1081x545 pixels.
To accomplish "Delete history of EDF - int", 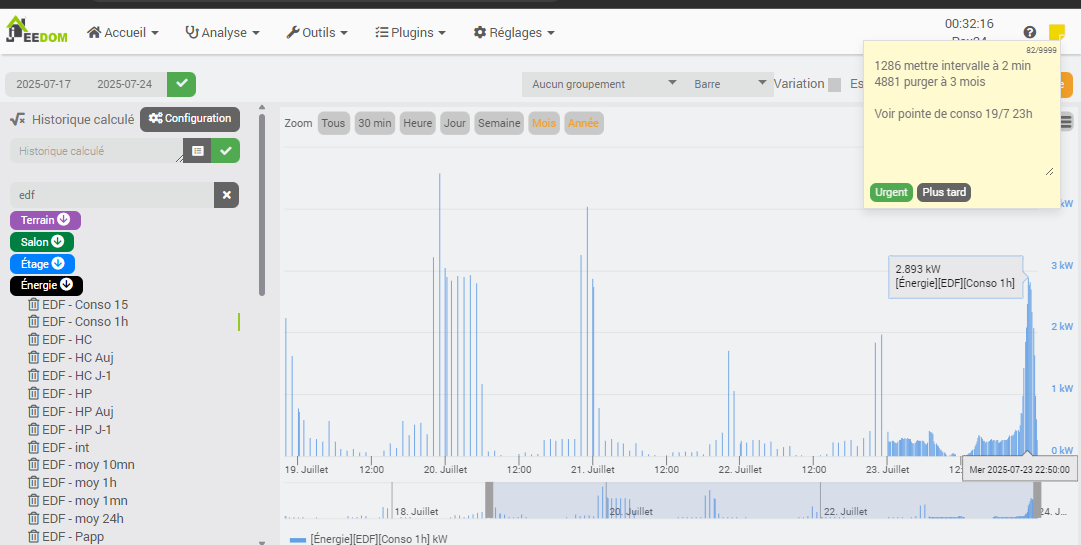I will pos(33,446).
